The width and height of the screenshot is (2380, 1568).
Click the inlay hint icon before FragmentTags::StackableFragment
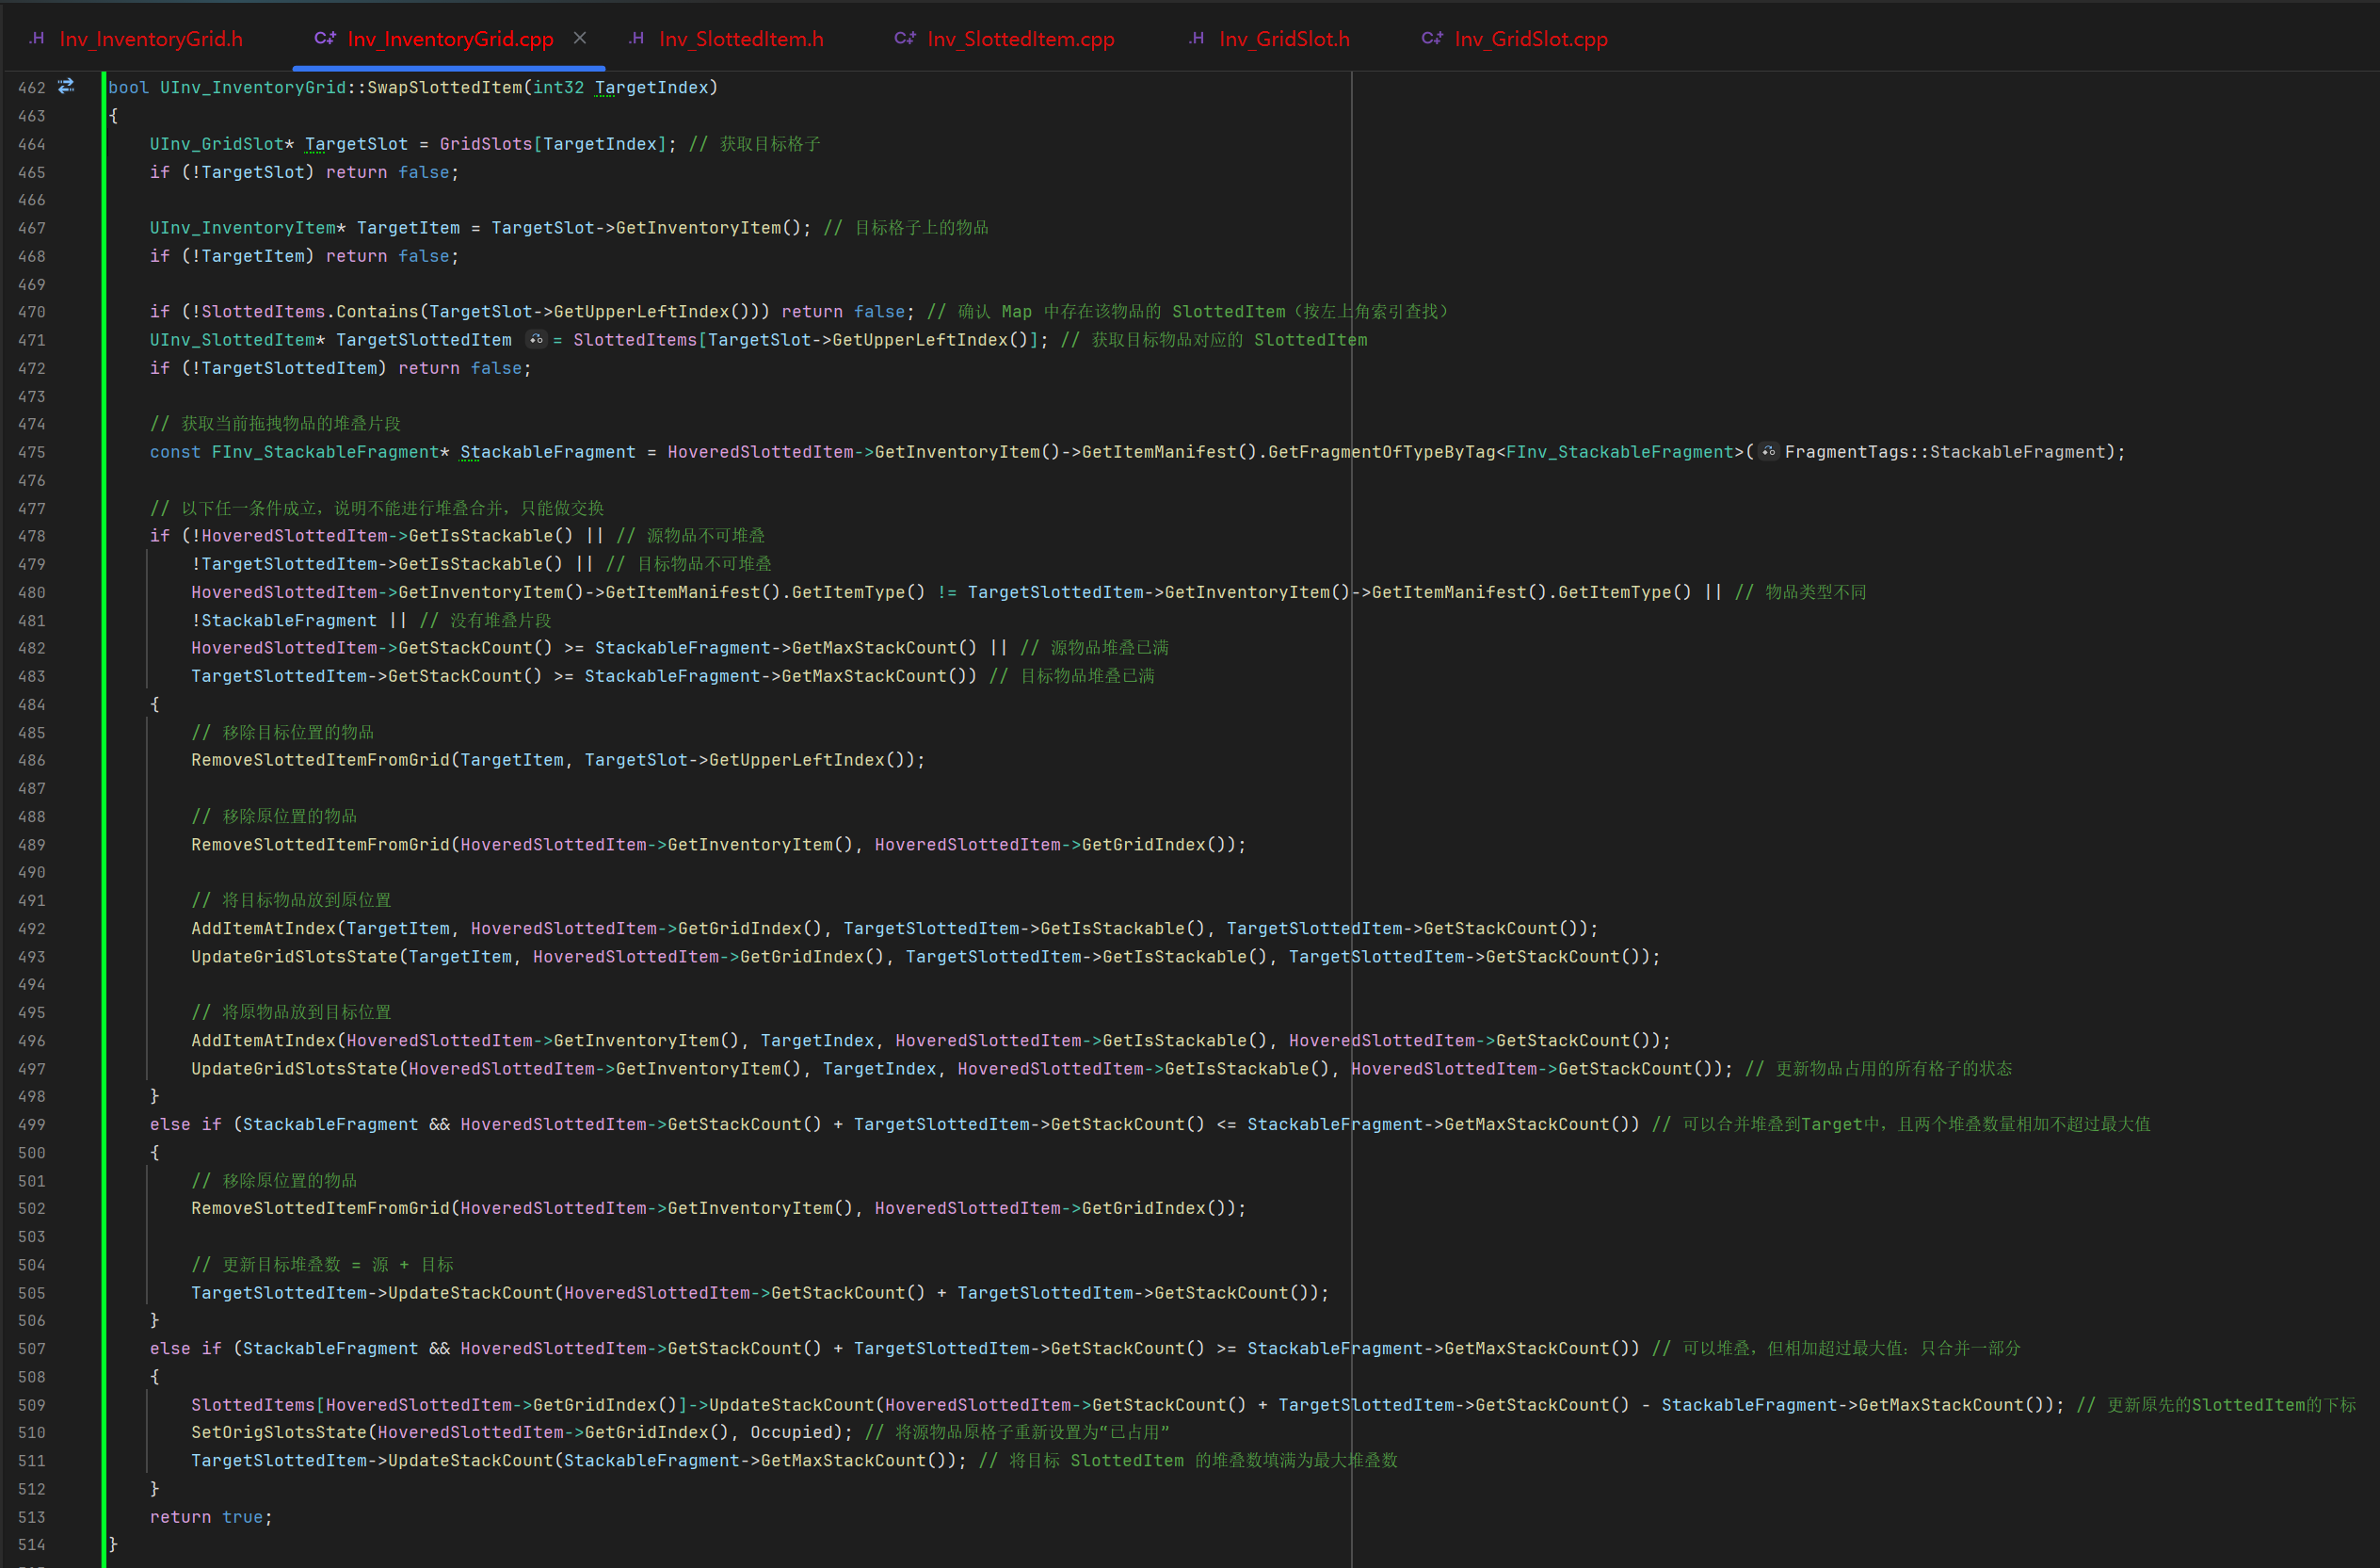click(x=1769, y=452)
